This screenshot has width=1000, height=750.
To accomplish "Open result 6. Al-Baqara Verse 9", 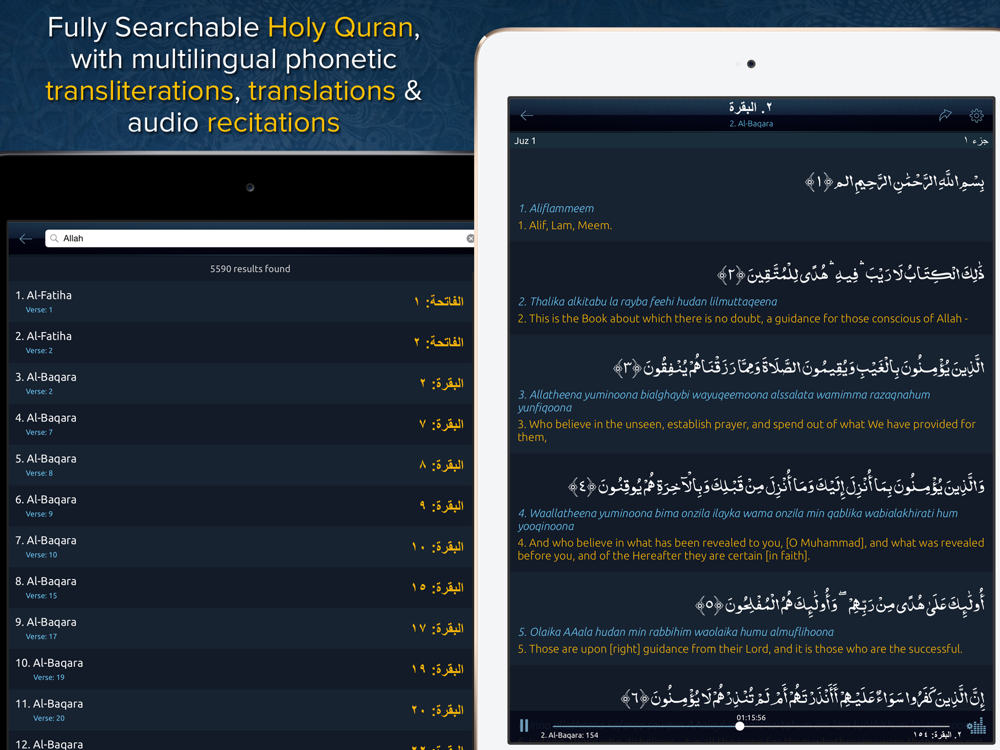I will coord(240,506).
